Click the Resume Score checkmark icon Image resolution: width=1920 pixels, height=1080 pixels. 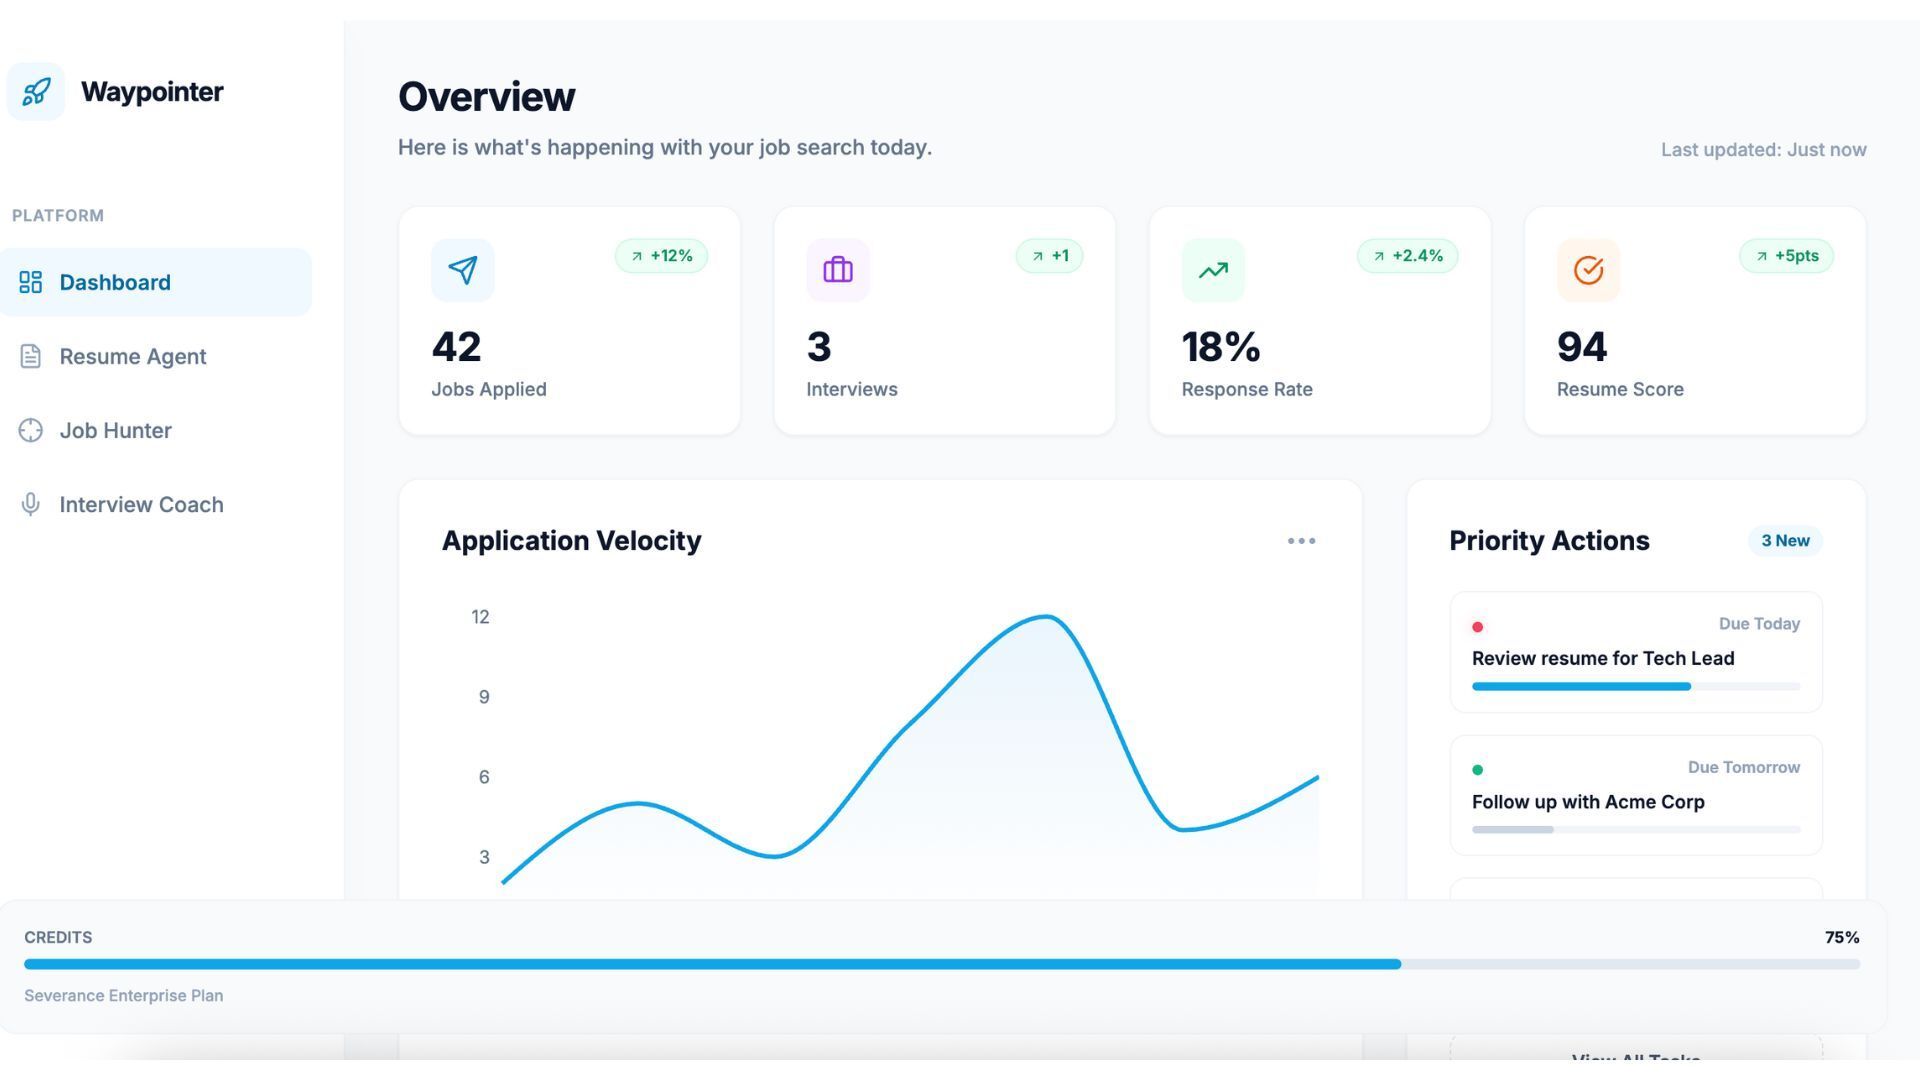[x=1588, y=270]
